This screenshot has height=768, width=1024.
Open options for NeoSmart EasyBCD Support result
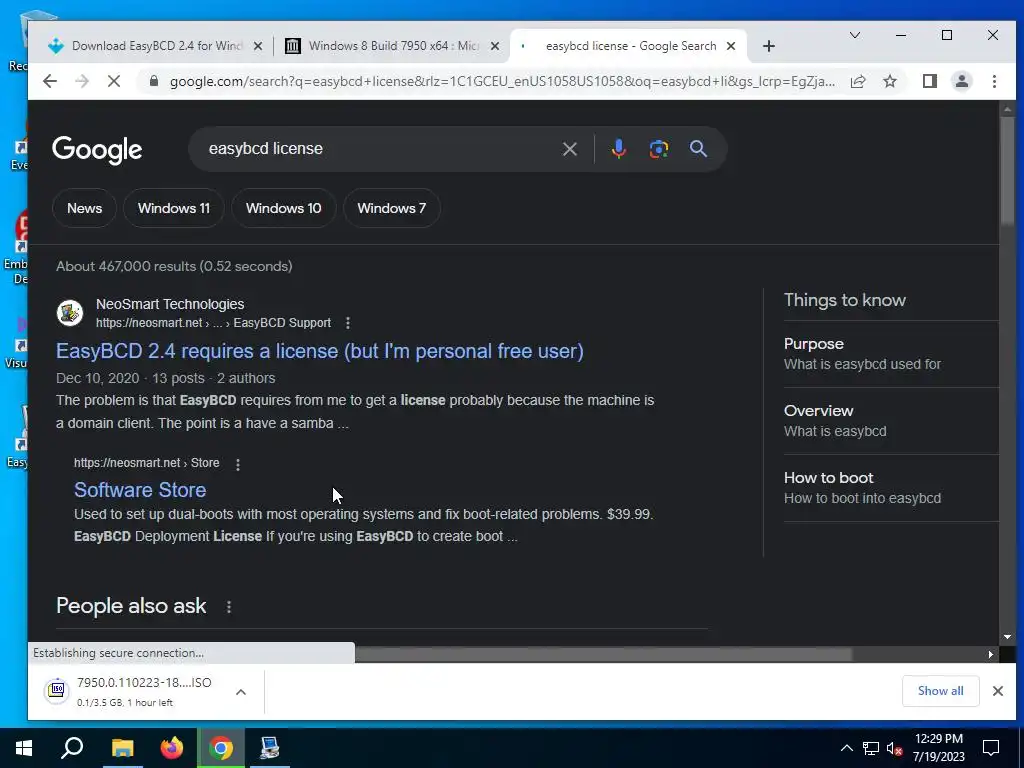click(348, 323)
